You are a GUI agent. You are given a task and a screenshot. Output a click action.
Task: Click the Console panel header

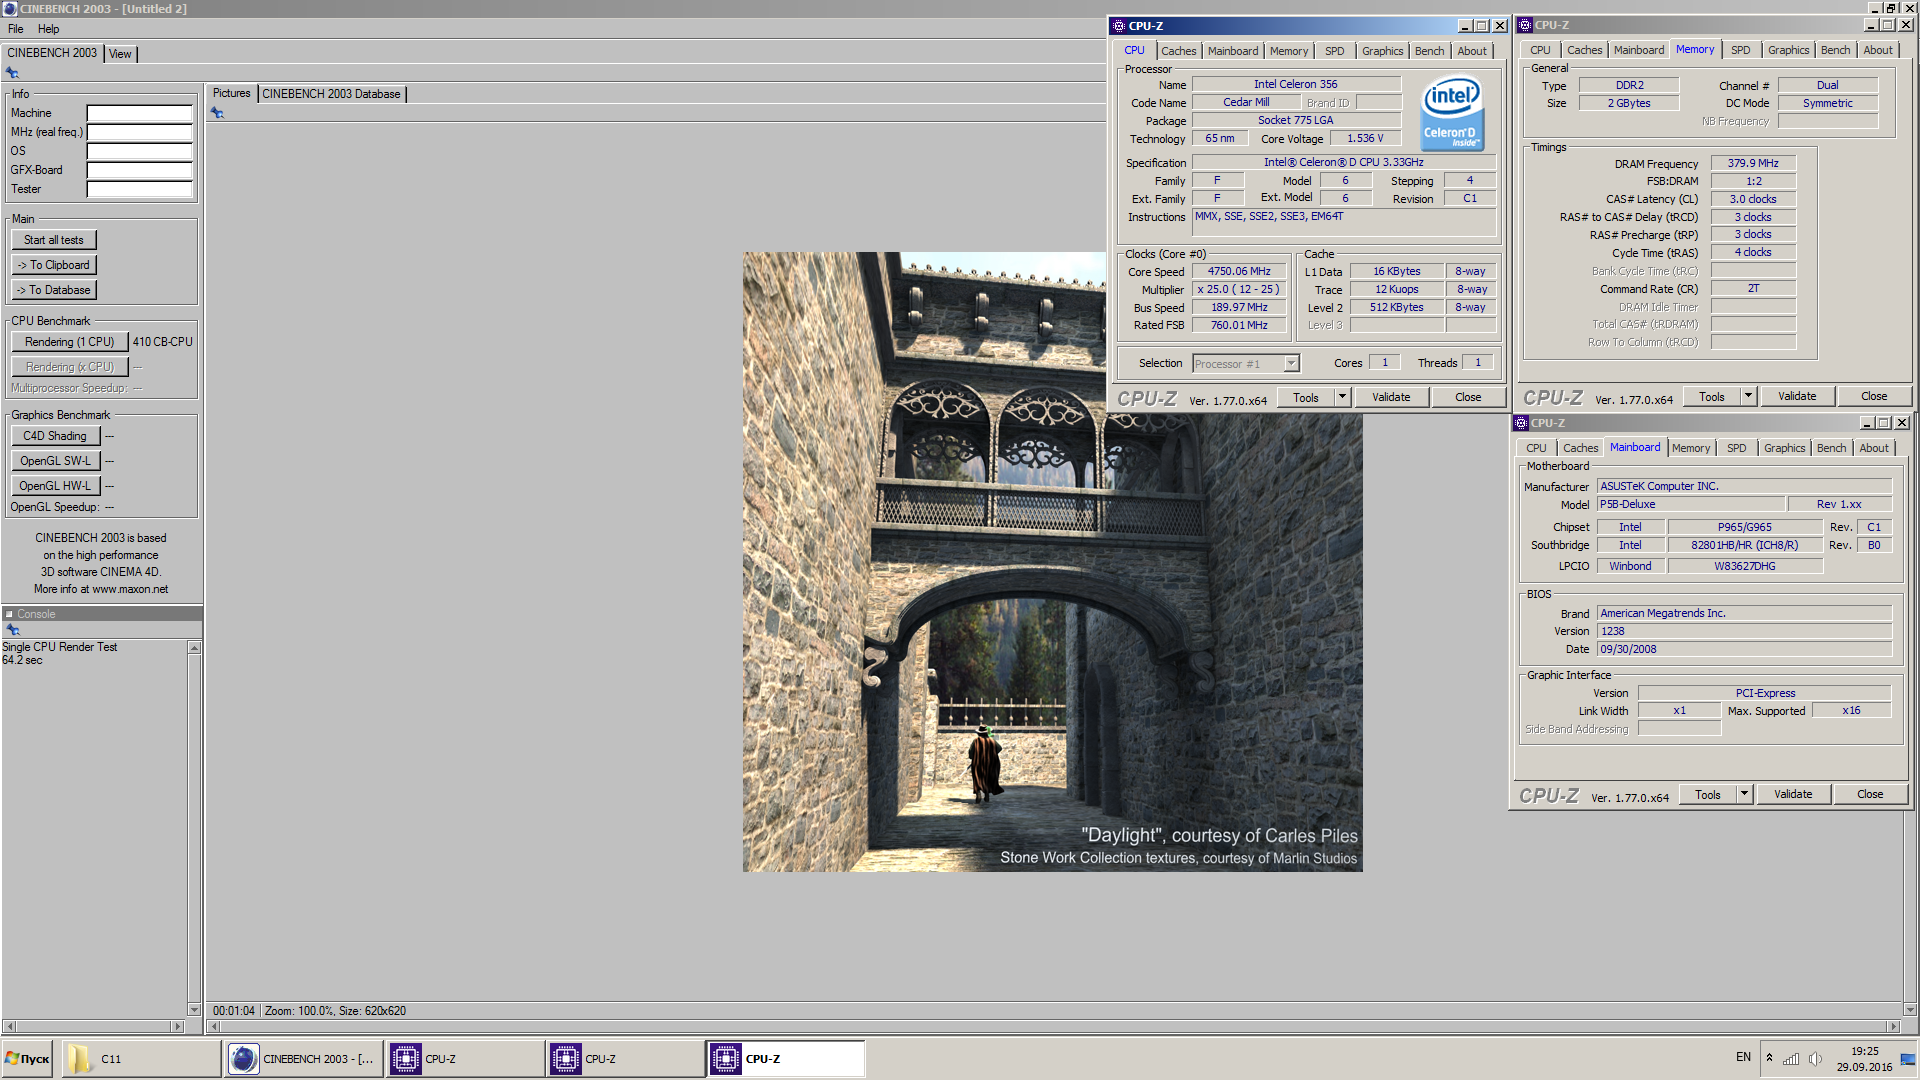click(101, 614)
